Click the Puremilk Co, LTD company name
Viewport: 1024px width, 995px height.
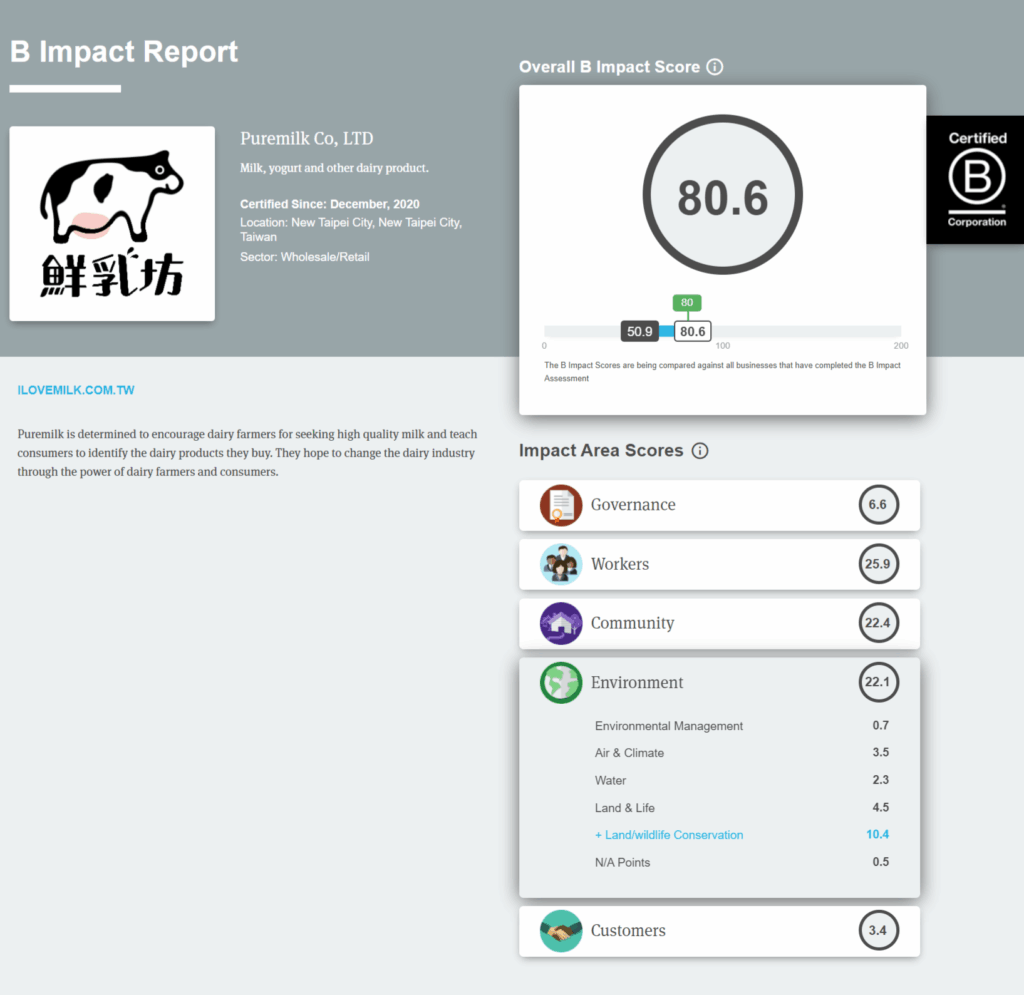307,138
